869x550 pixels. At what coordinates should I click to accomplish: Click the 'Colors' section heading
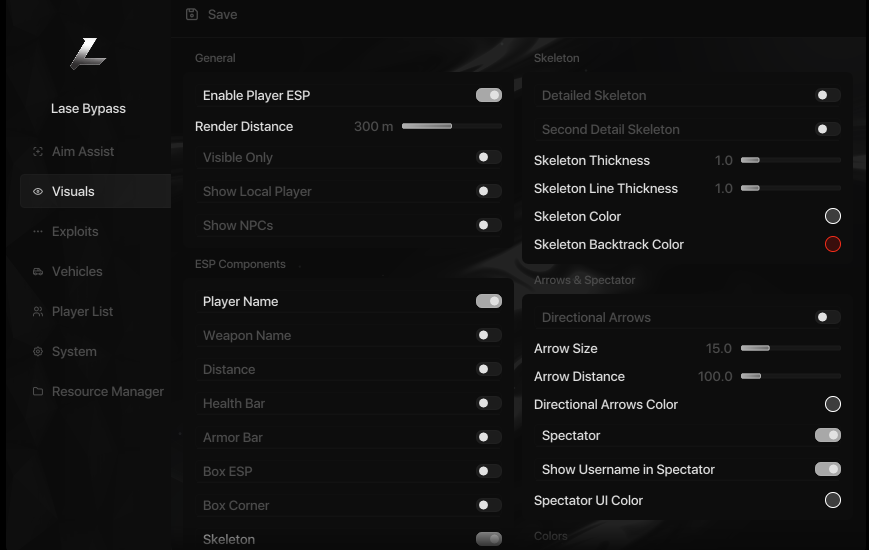pyautogui.click(x=550, y=536)
